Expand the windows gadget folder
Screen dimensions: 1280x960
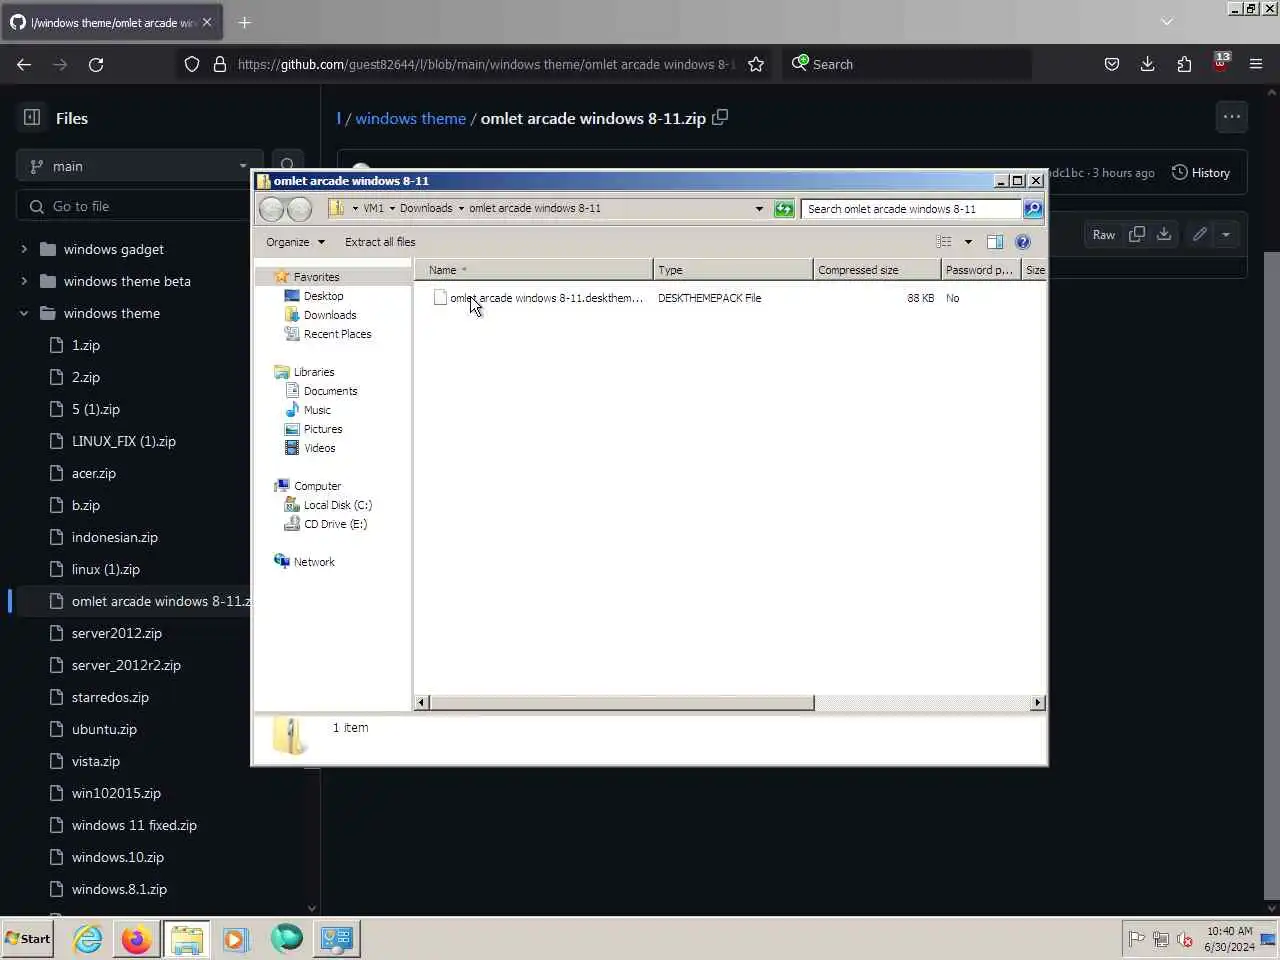[24, 249]
